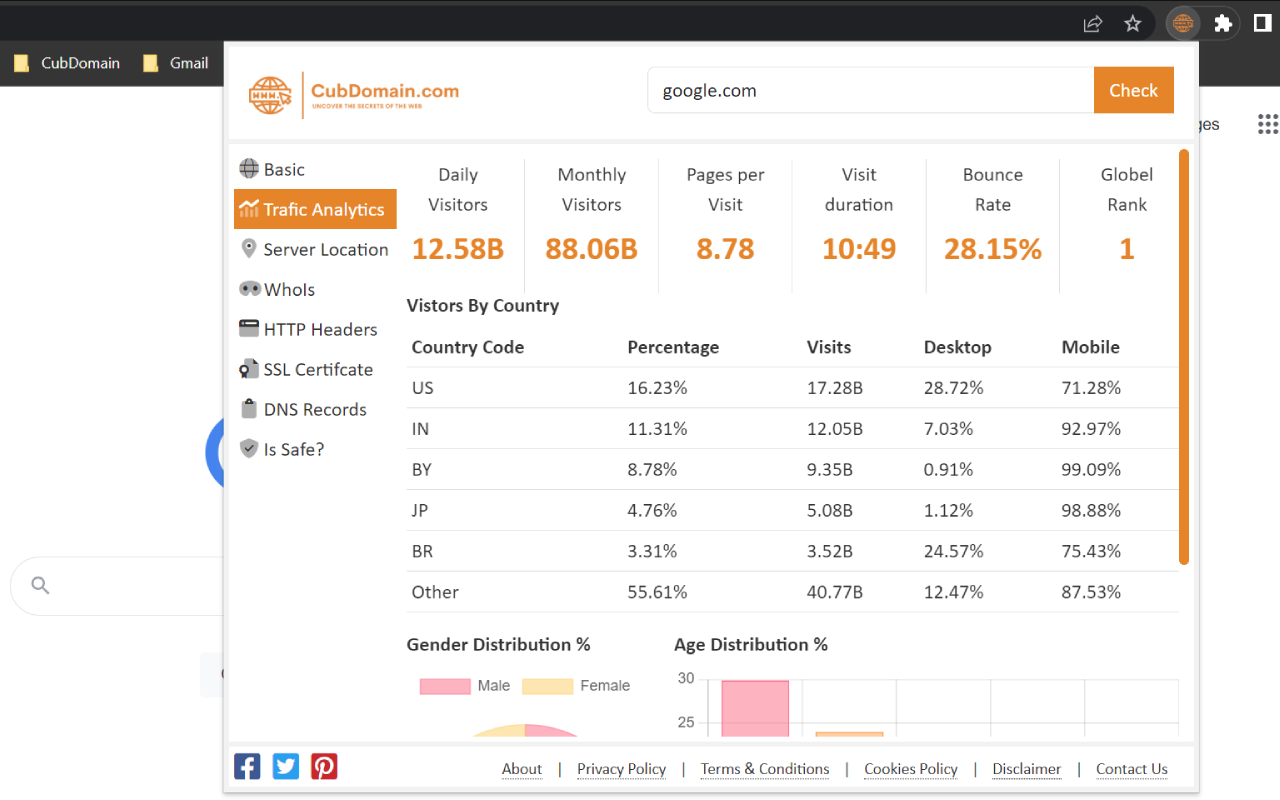Click the Pages per Visit value 8.78
Image resolution: width=1280 pixels, height=800 pixels.
click(x=726, y=249)
